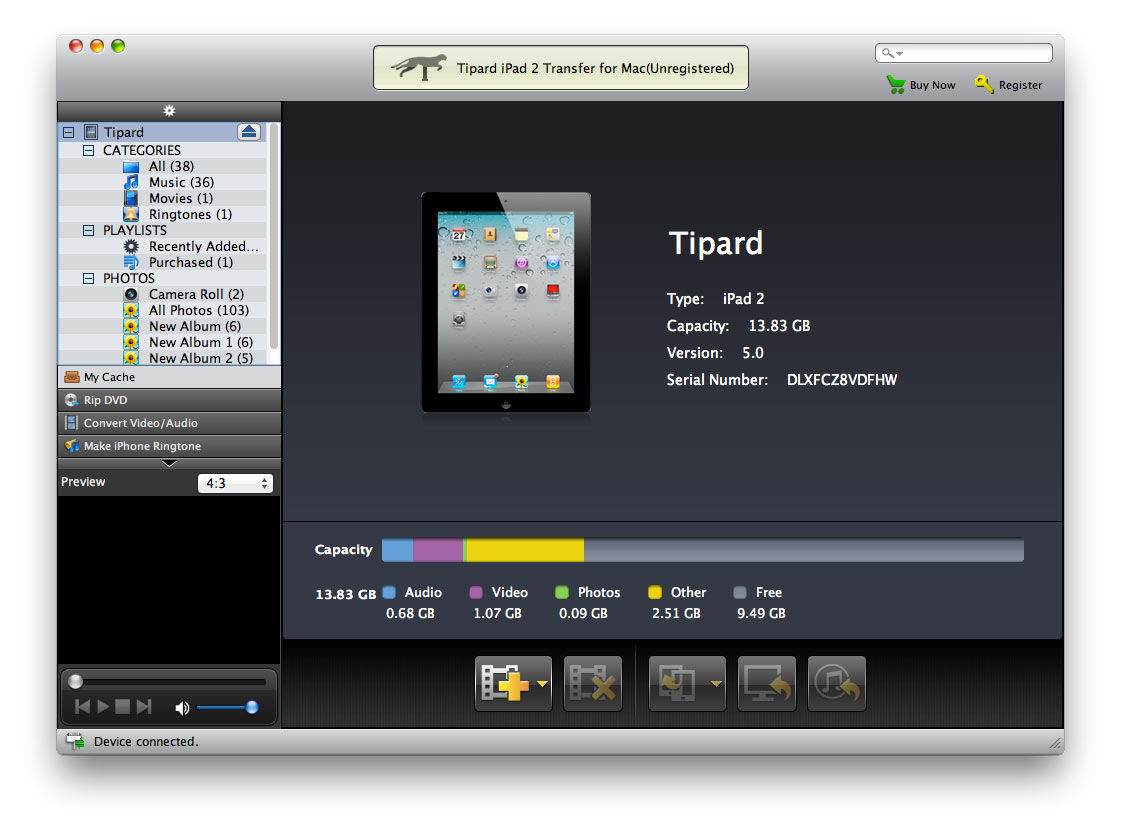Collapse the PHOTOS section
This screenshot has height=834, width=1121.
tap(89, 278)
